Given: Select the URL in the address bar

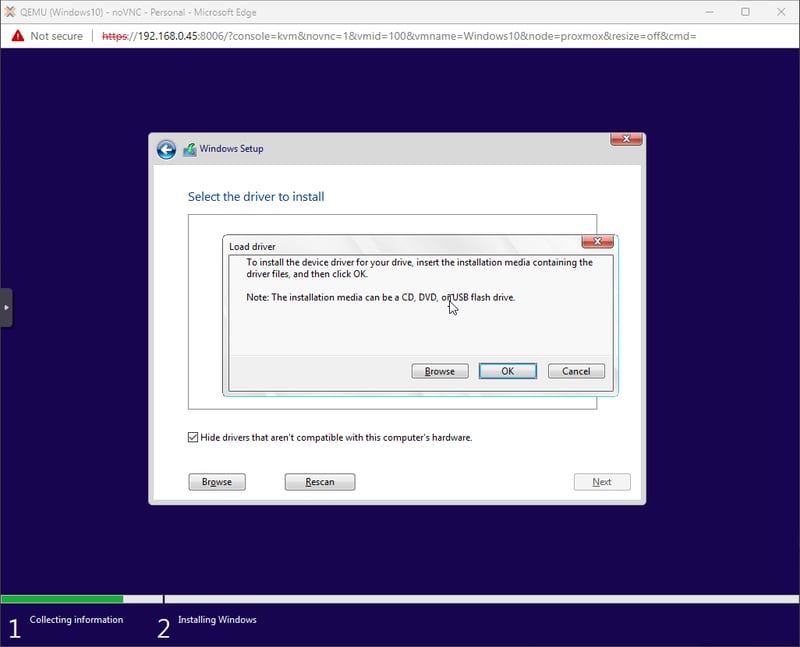Looking at the screenshot, I should pyautogui.click(x=400, y=36).
